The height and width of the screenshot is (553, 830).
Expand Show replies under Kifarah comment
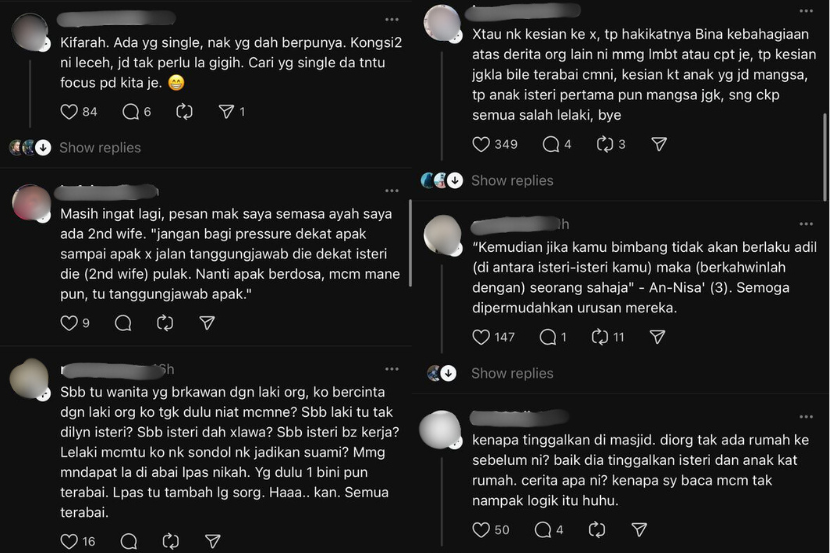click(x=100, y=148)
